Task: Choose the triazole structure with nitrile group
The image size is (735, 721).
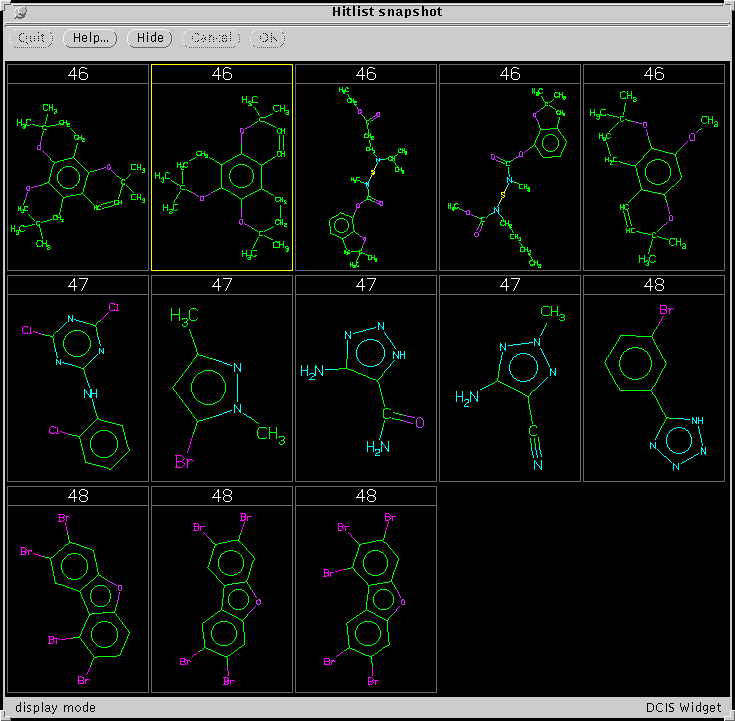Action: click(510, 388)
